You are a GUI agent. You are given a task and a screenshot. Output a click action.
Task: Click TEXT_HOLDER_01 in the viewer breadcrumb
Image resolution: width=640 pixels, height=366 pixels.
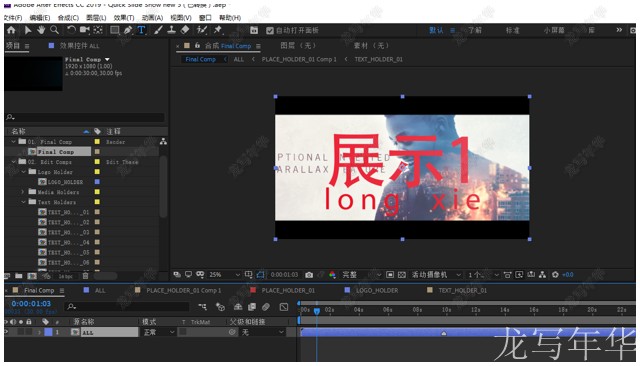tap(378, 59)
